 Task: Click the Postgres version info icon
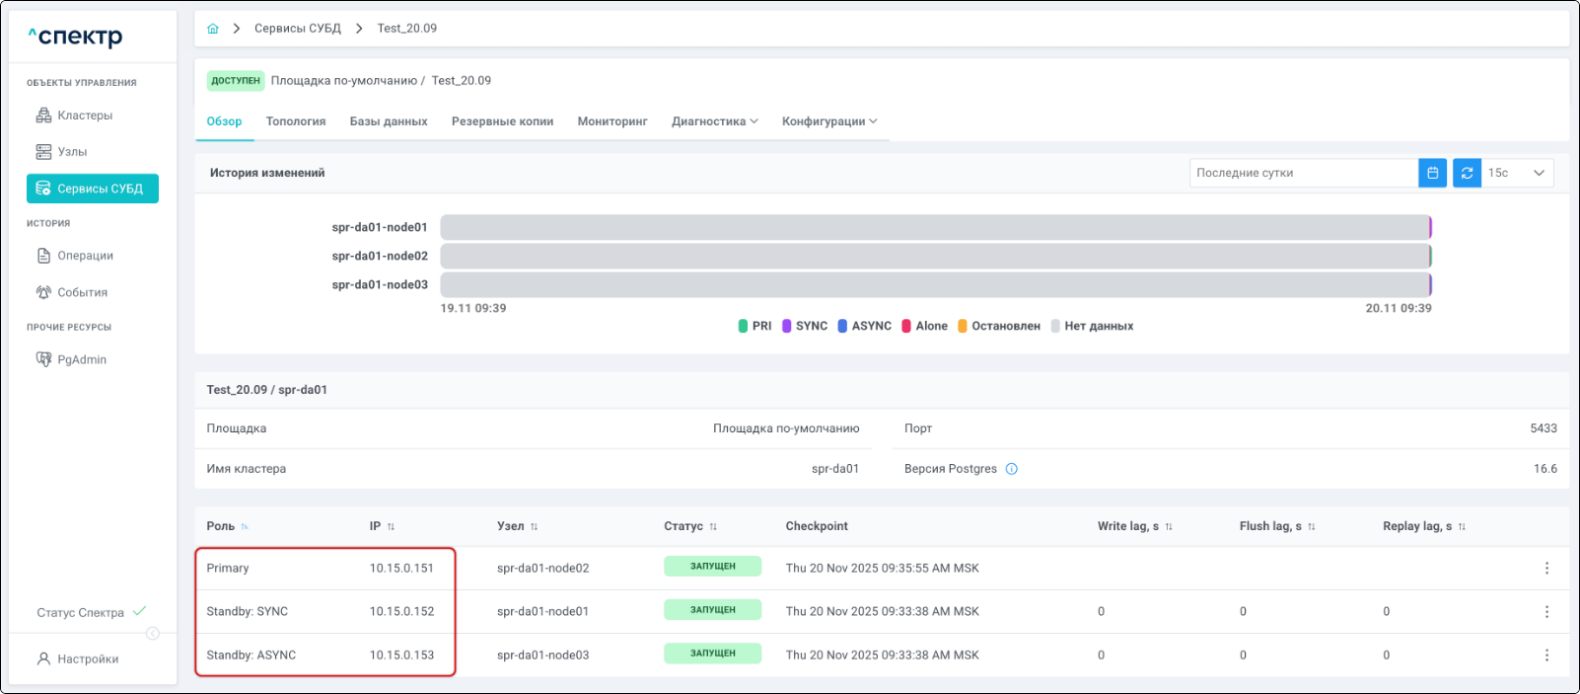[1011, 469]
